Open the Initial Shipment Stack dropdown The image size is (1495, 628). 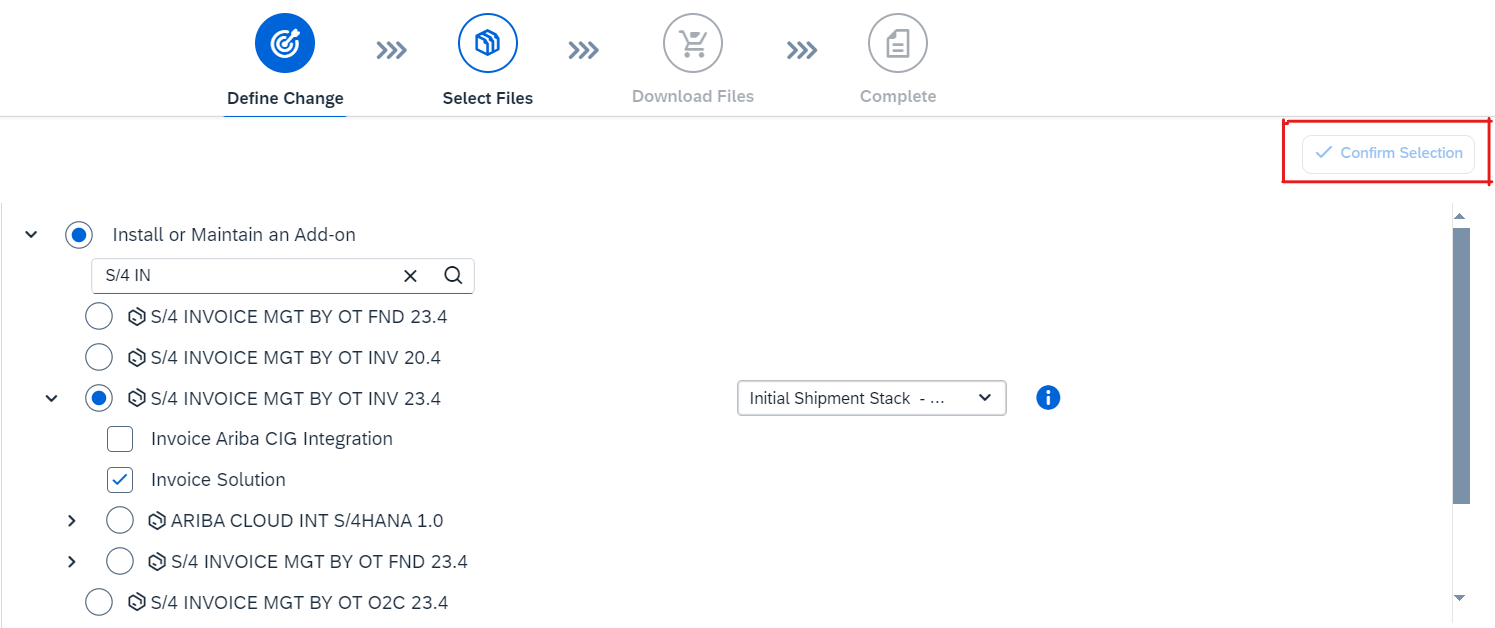pos(872,398)
